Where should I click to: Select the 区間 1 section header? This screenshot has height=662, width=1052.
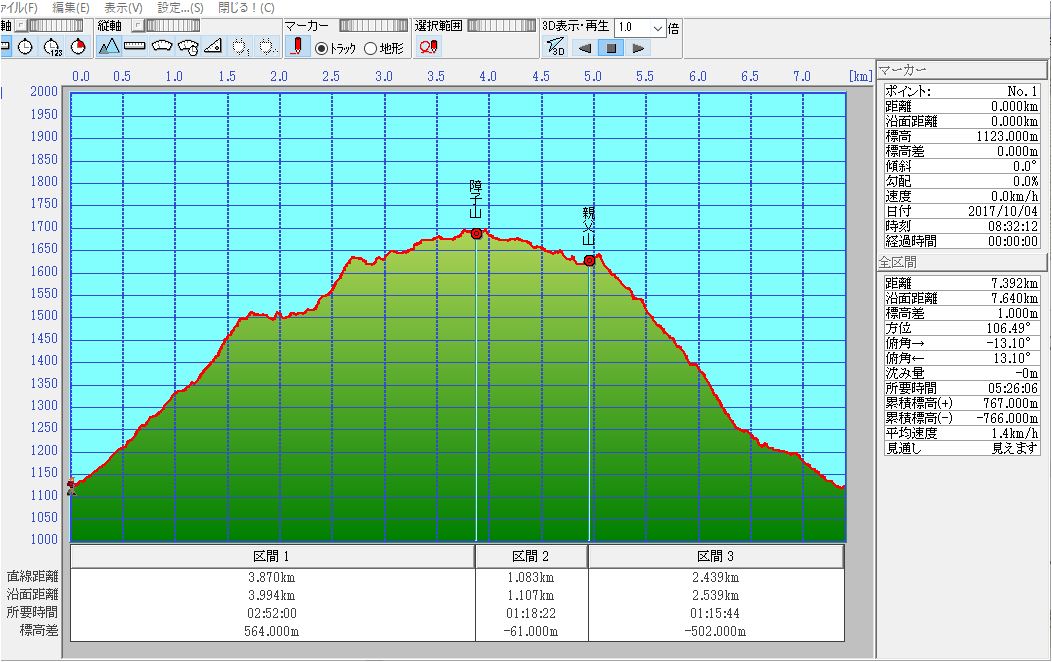[x=272, y=556]
